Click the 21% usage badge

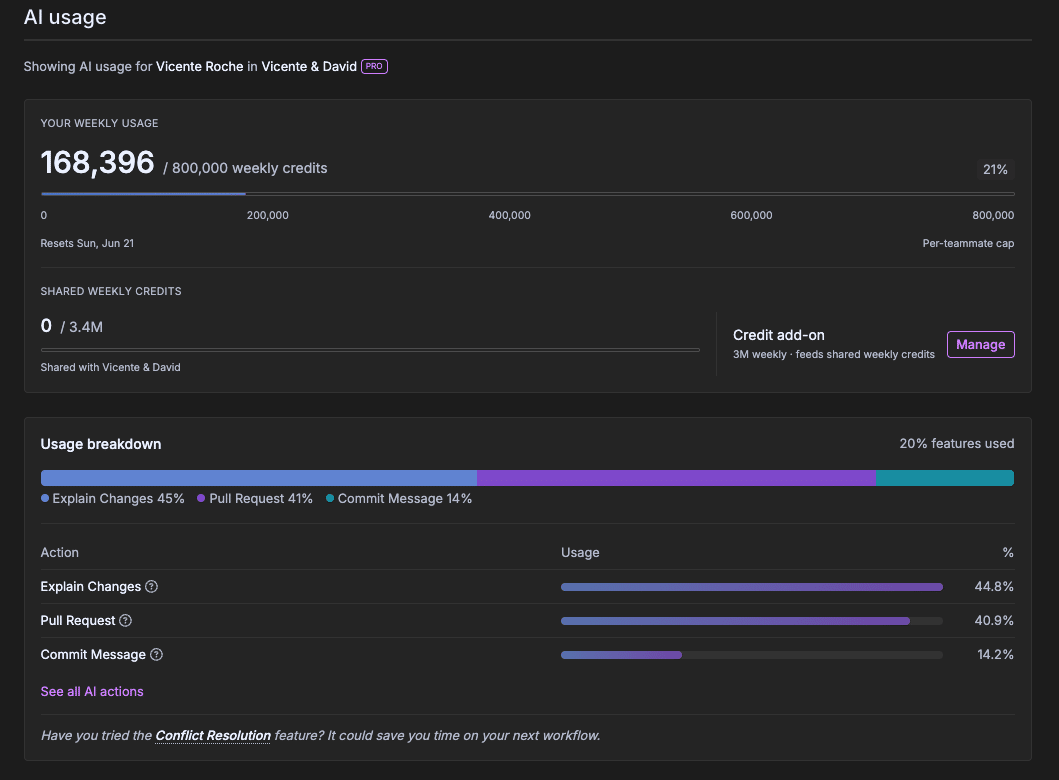click(x=995, y=170)
